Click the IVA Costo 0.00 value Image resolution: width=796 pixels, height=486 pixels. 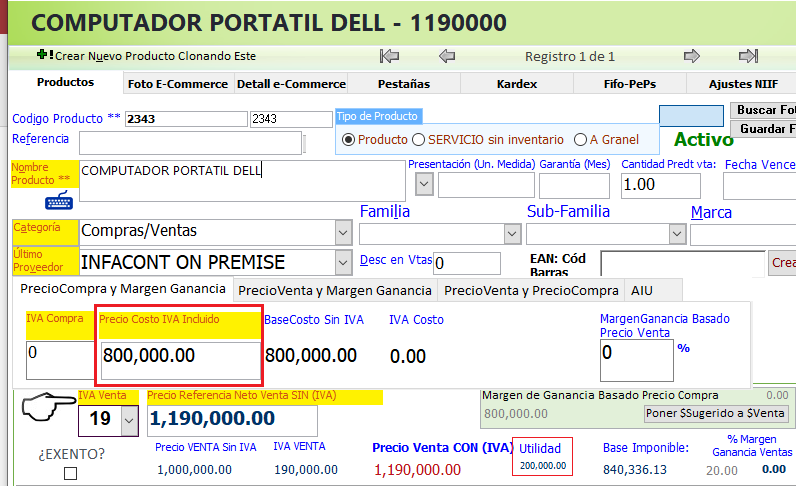point(408,356)
